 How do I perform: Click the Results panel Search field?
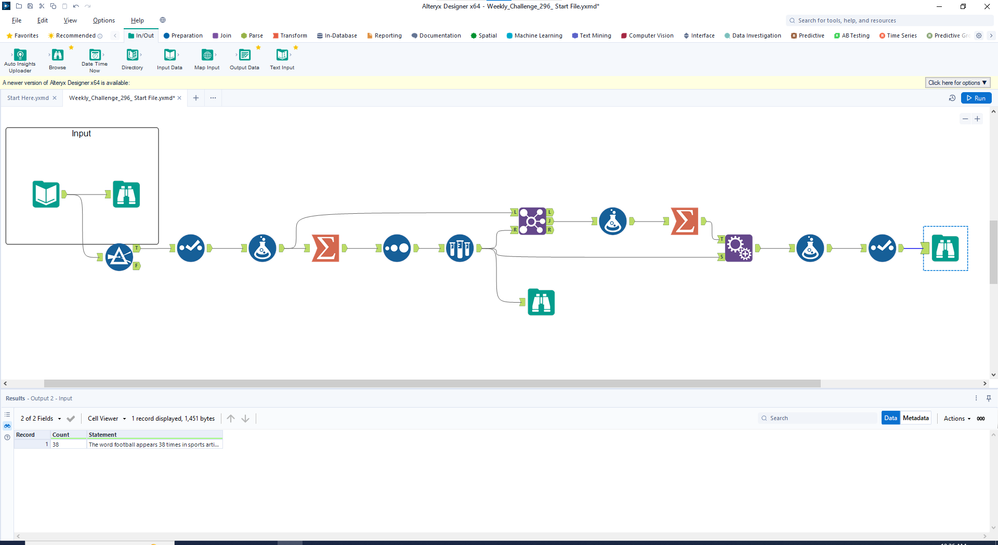[x=818, y=418]
